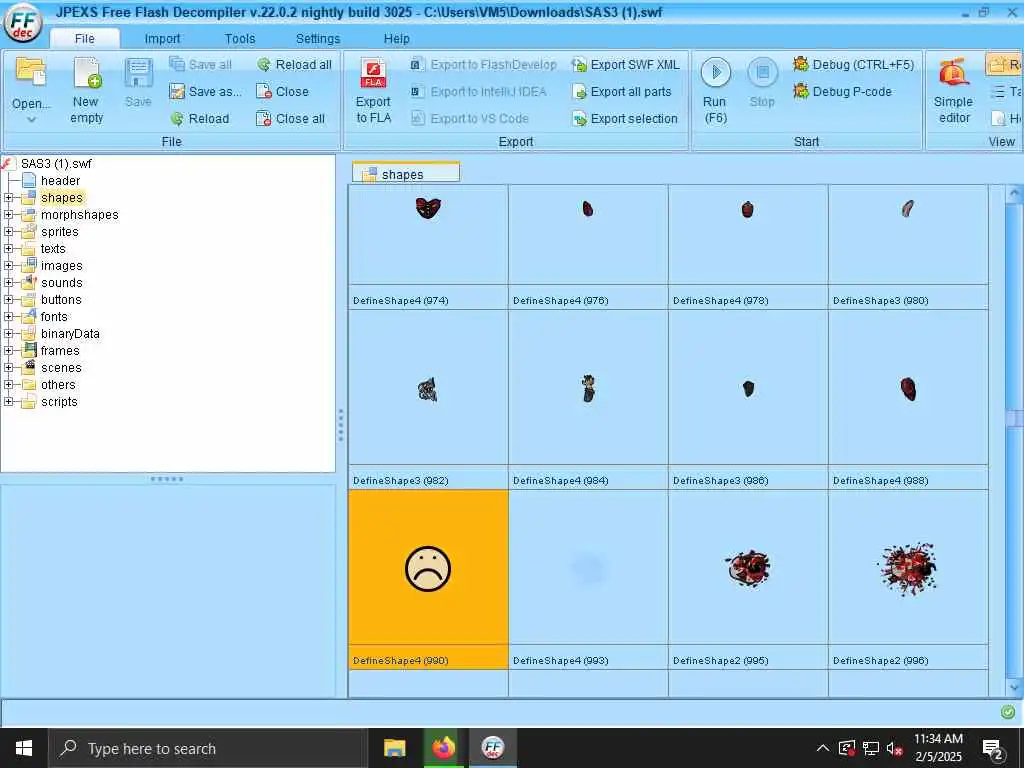Expand the morphshapes tree node
The width and height of the screenshot is (1024, 768).
pyautogui.click(x=8, y=214)
